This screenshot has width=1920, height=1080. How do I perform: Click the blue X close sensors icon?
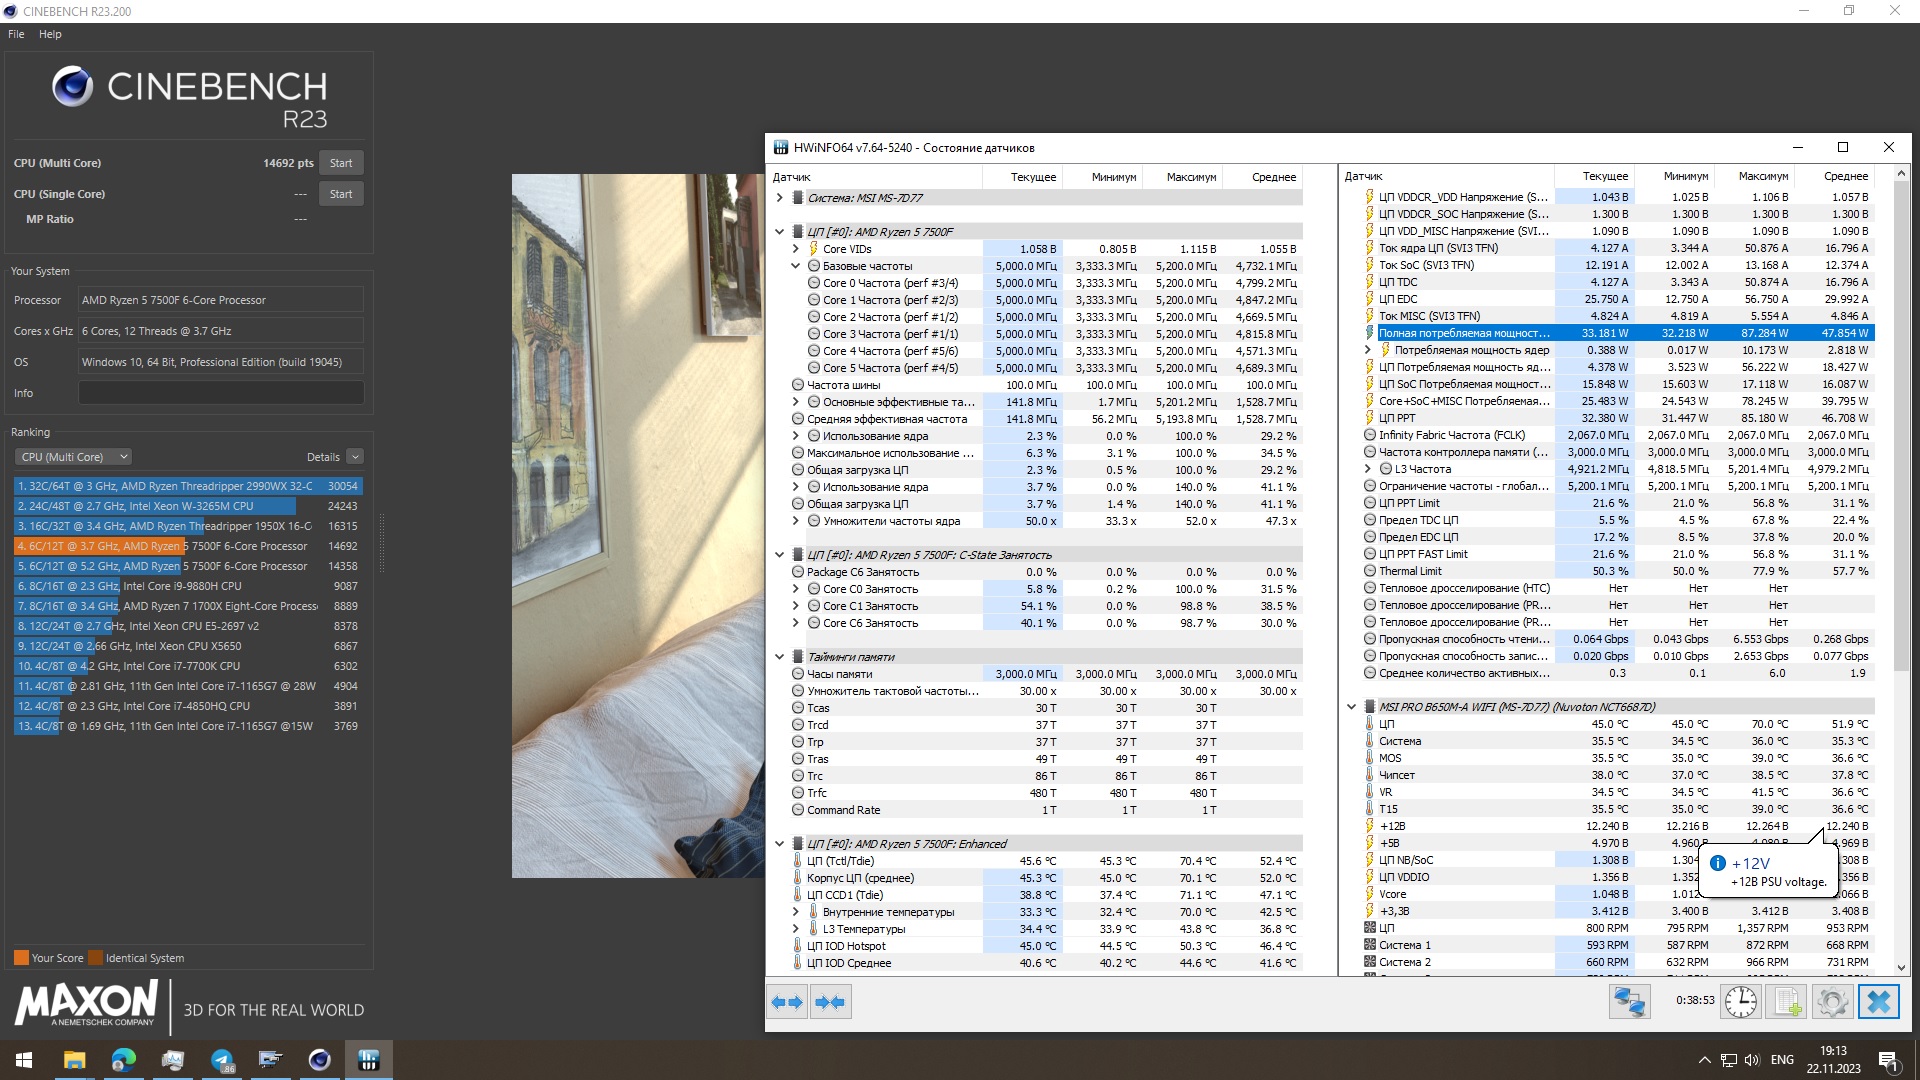(1879, 1002)
